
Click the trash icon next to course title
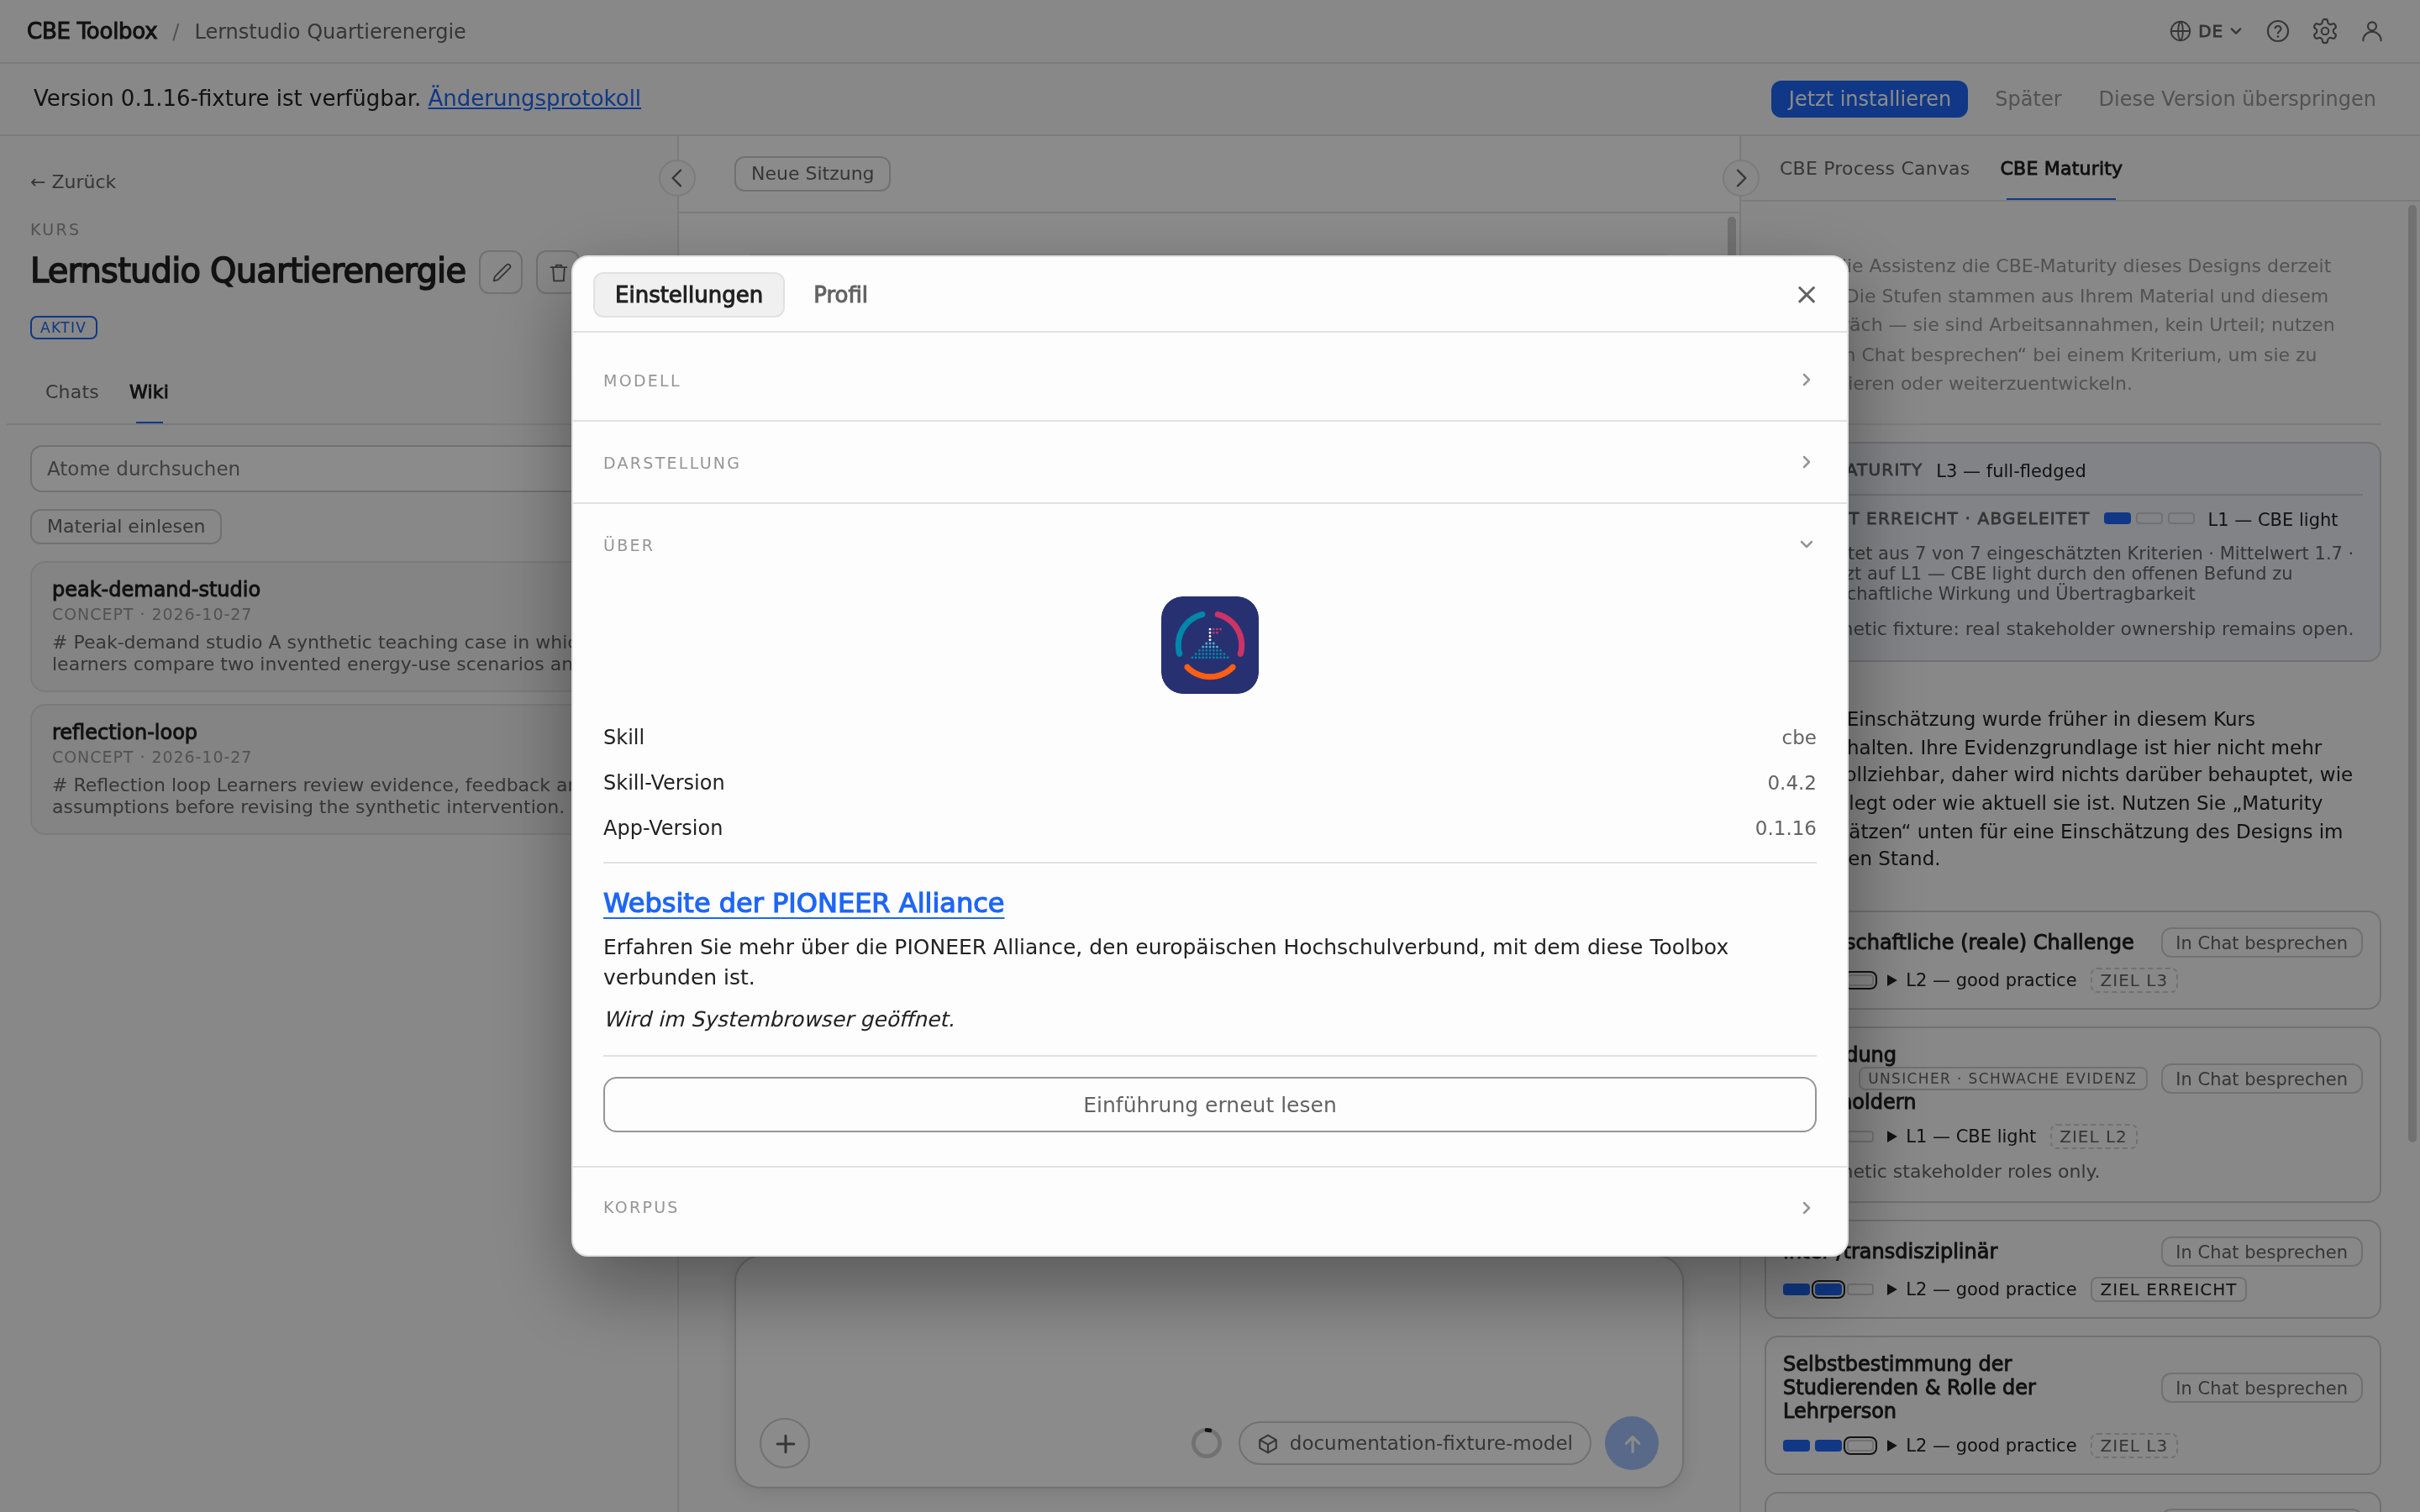pyautogui.click(x=557, y=272)
